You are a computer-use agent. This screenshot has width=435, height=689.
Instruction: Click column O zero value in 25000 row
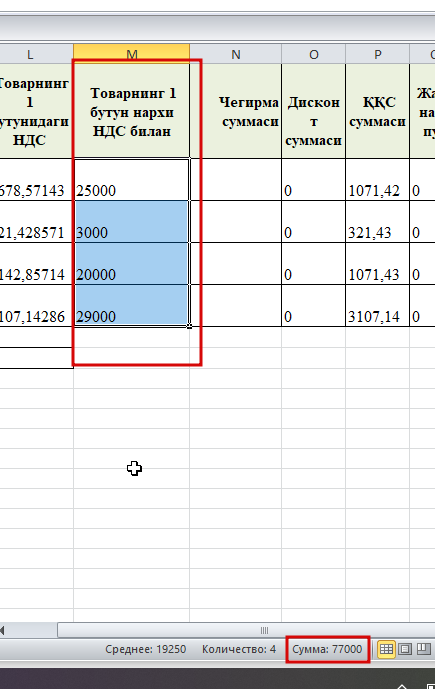313,180
